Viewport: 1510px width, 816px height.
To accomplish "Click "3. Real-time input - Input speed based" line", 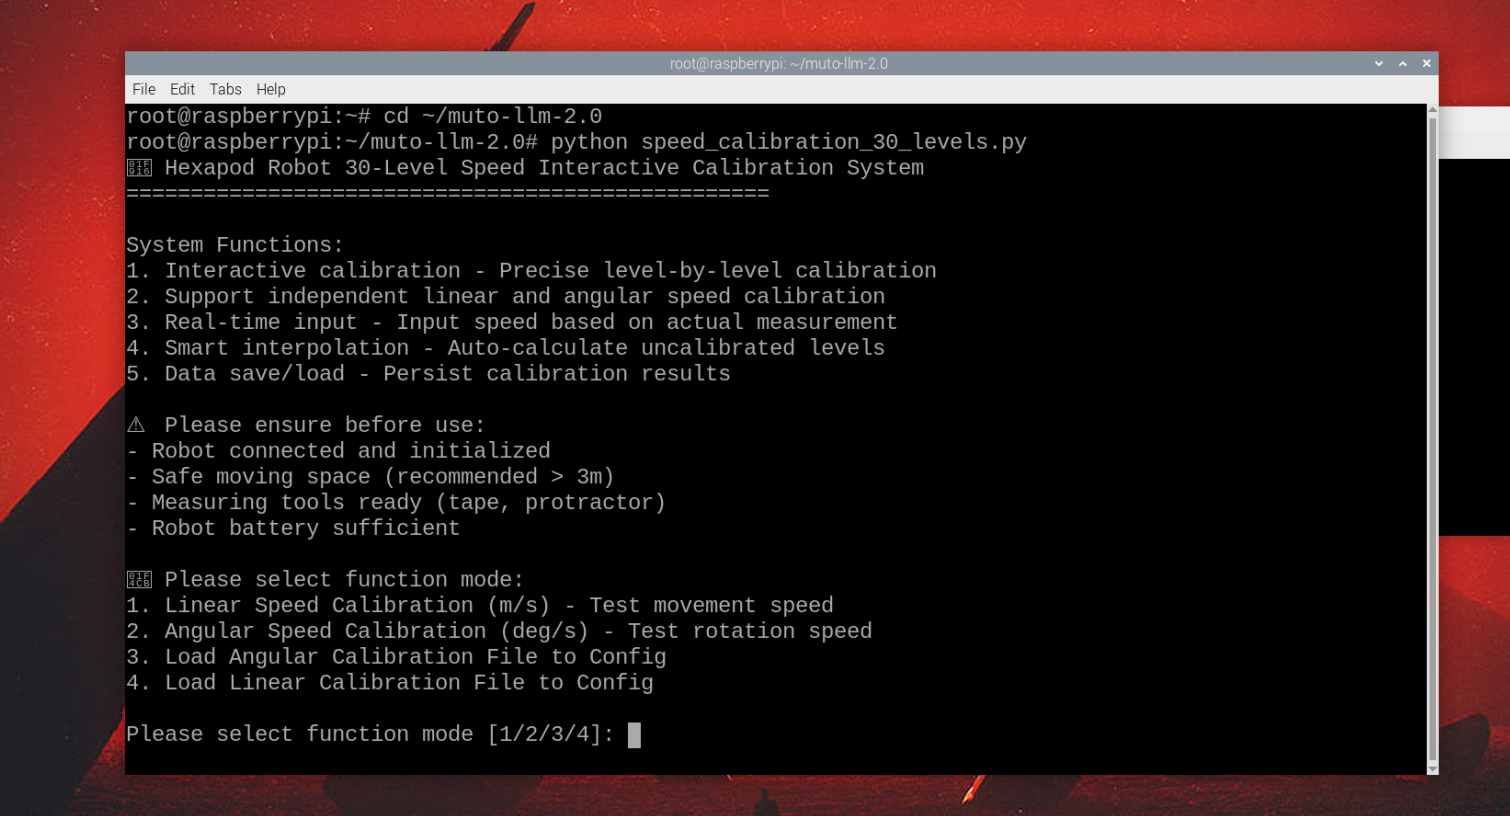I will pyautogui.click(x=512, y=322).
